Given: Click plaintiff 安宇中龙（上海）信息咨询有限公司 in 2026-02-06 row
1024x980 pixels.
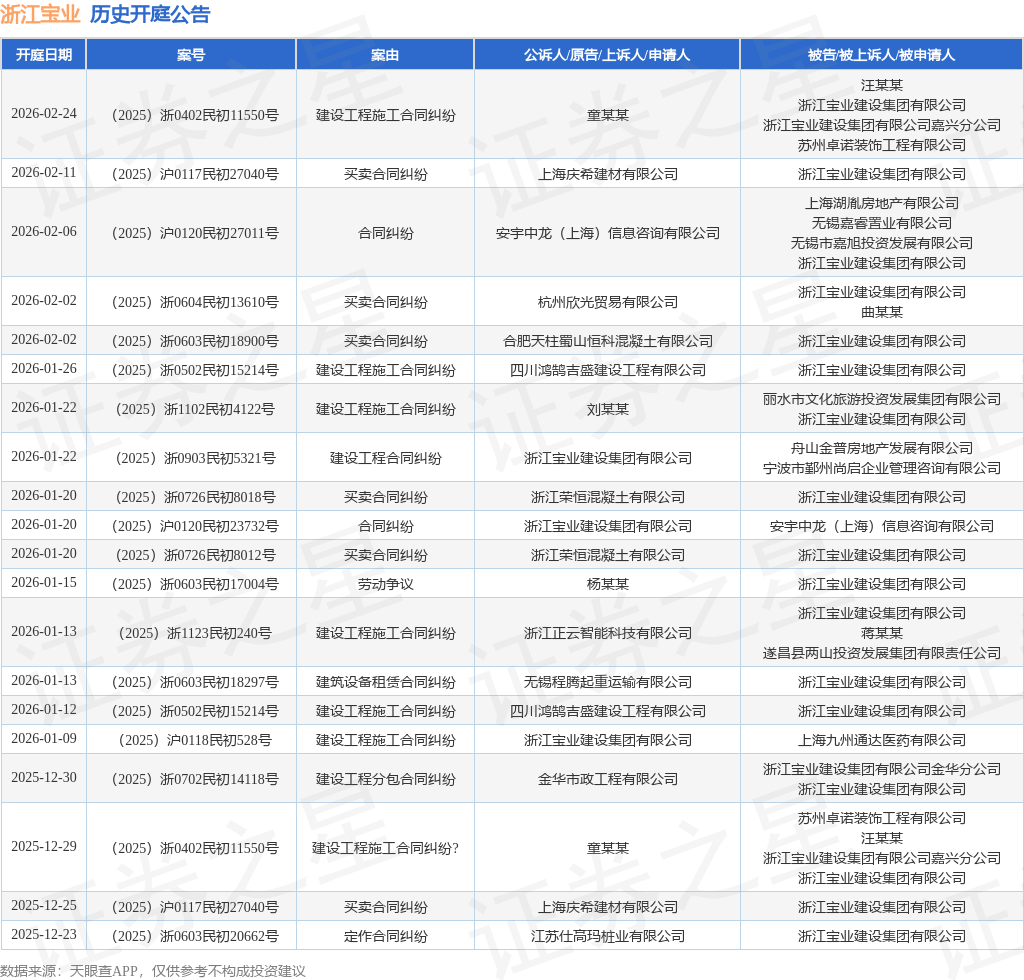Looking at the screenshot, I should 607,233.
